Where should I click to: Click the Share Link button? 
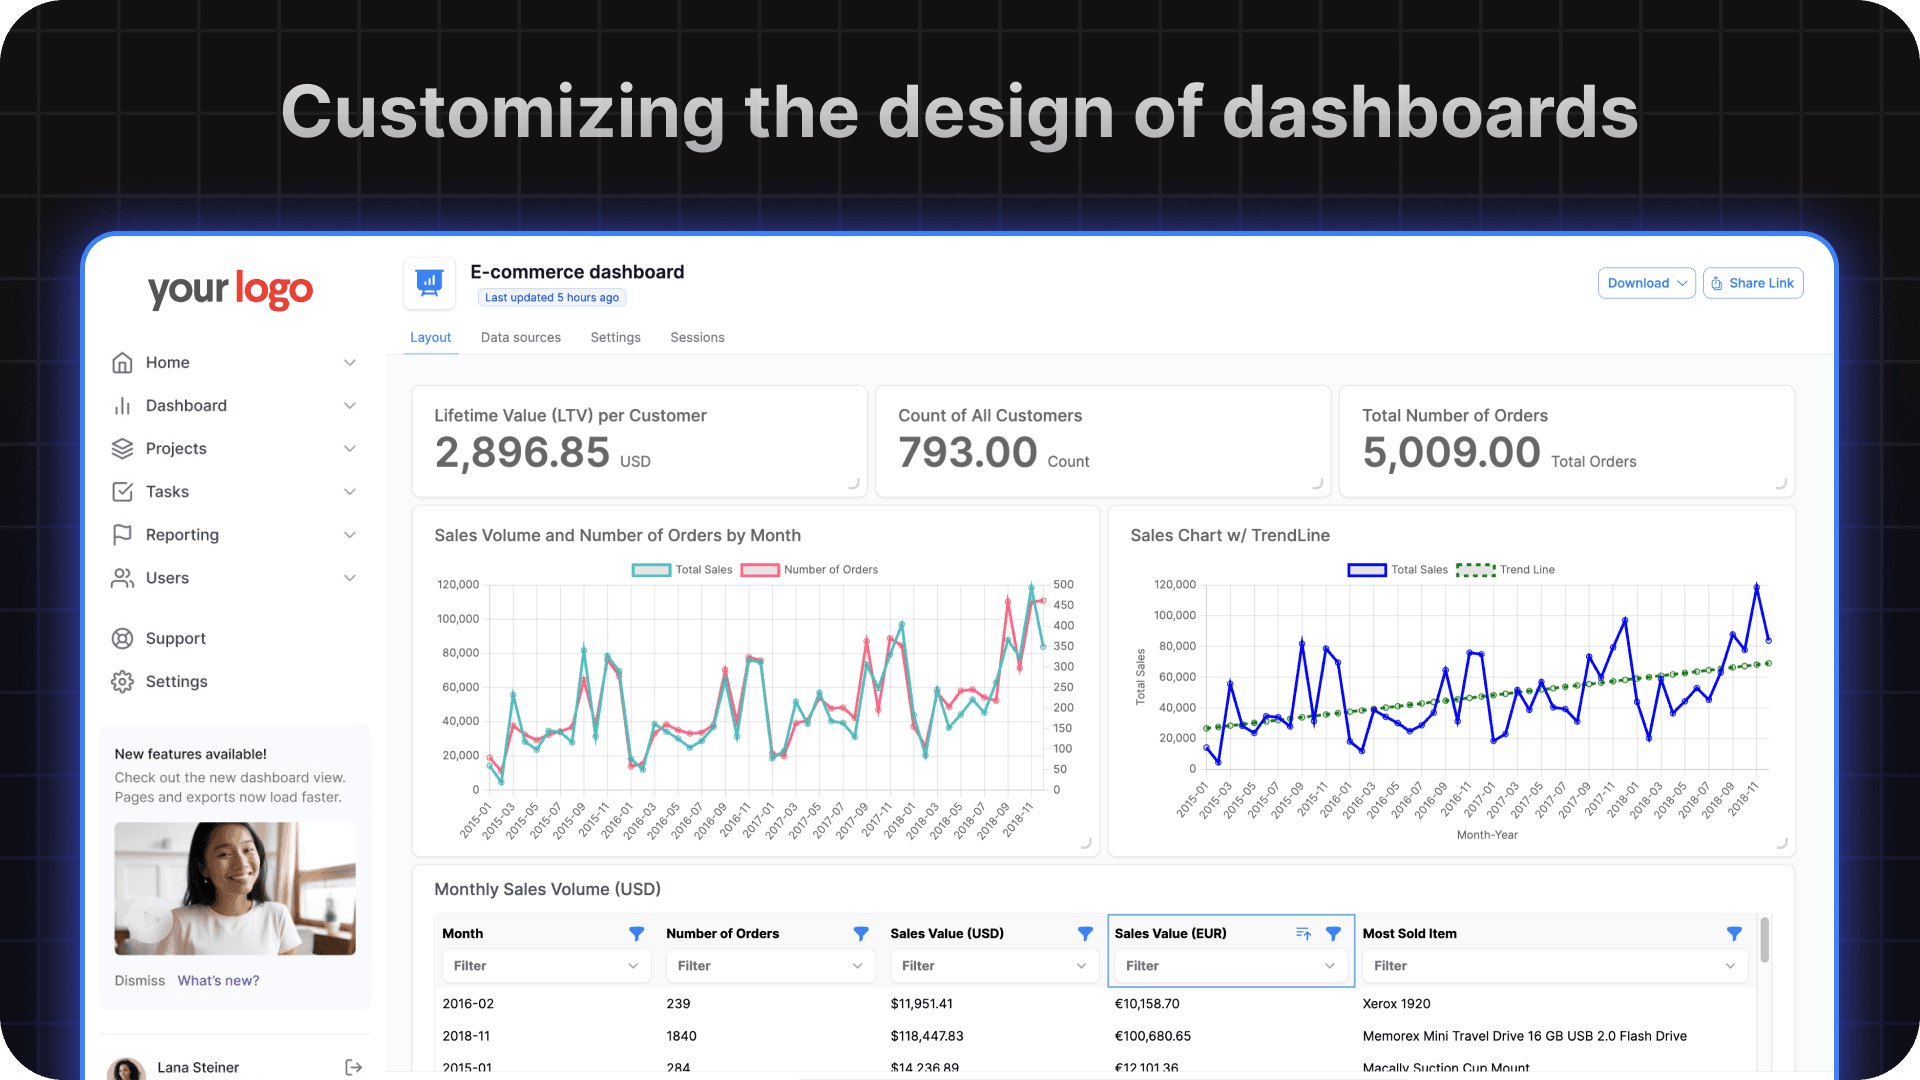click(1752, 283)
